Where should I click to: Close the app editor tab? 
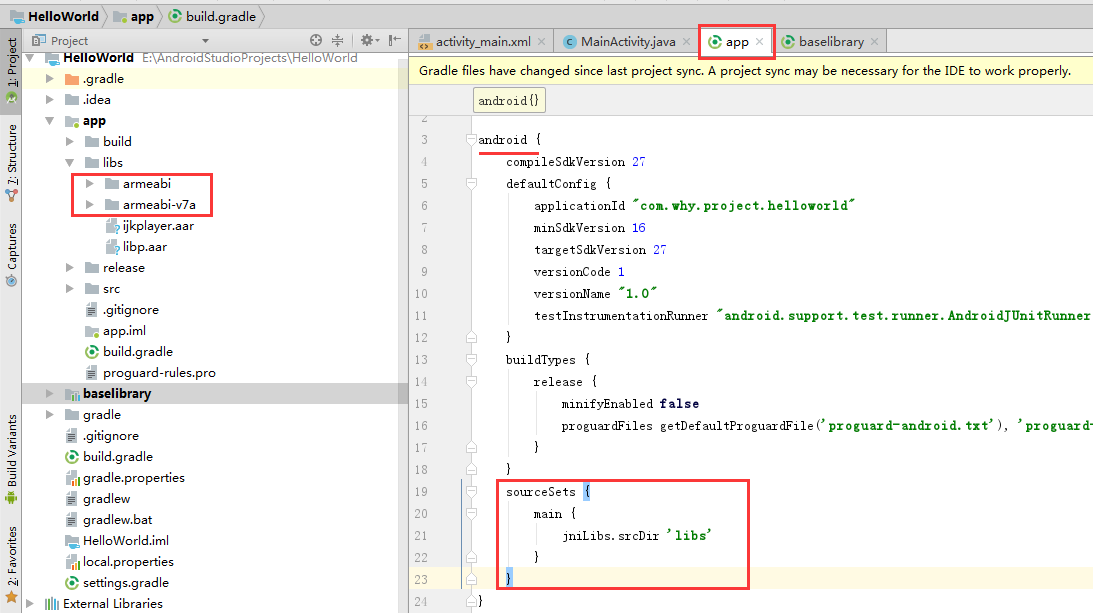coord(759,42)
